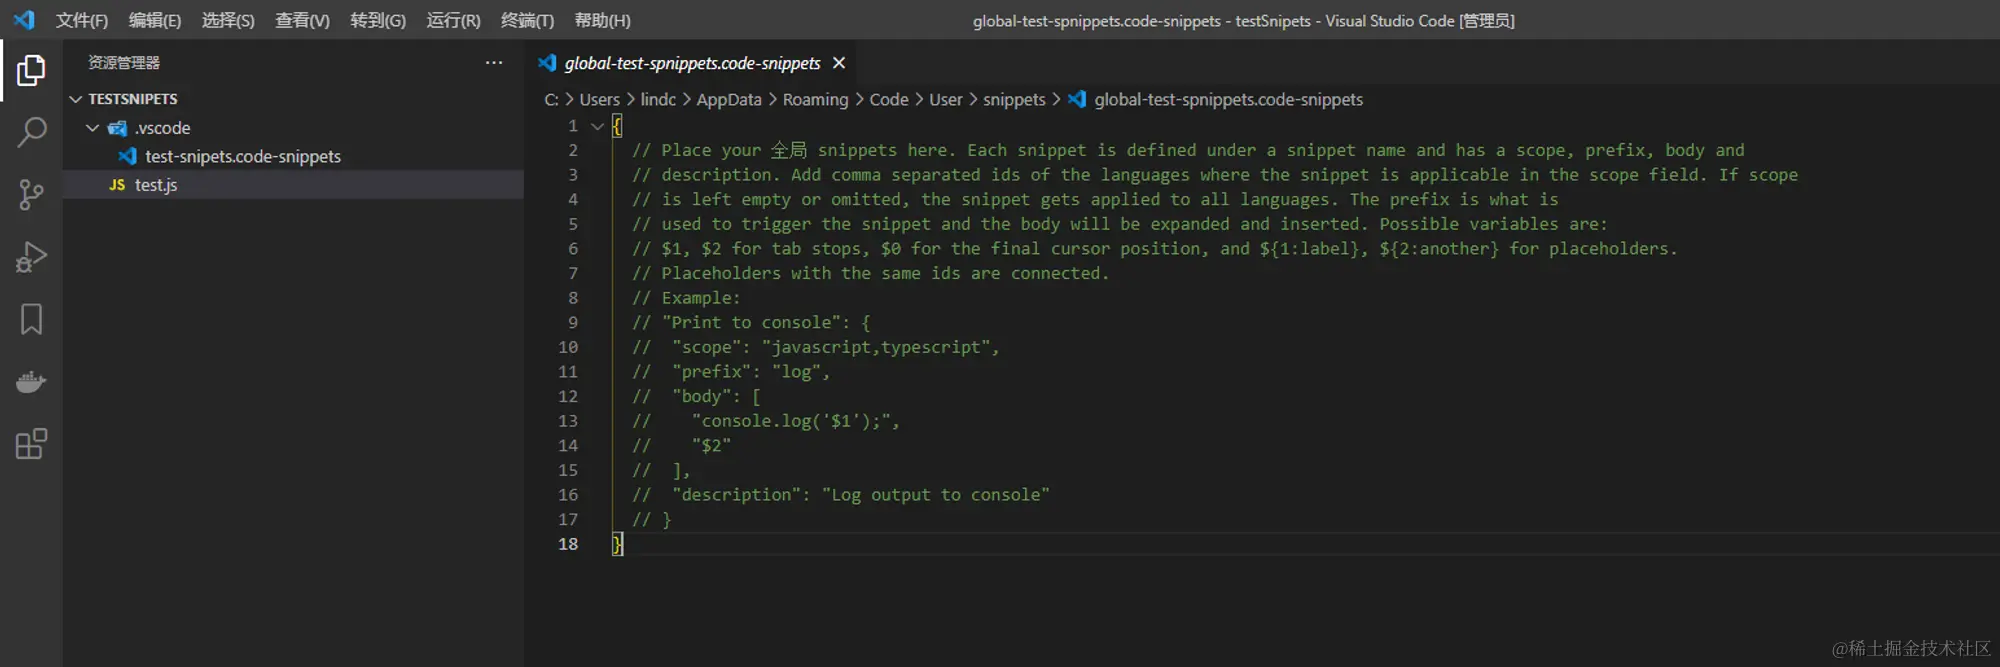2000x667 pixels.
Task: Click line number 18 in the gutter
Action: click(568, 544)
